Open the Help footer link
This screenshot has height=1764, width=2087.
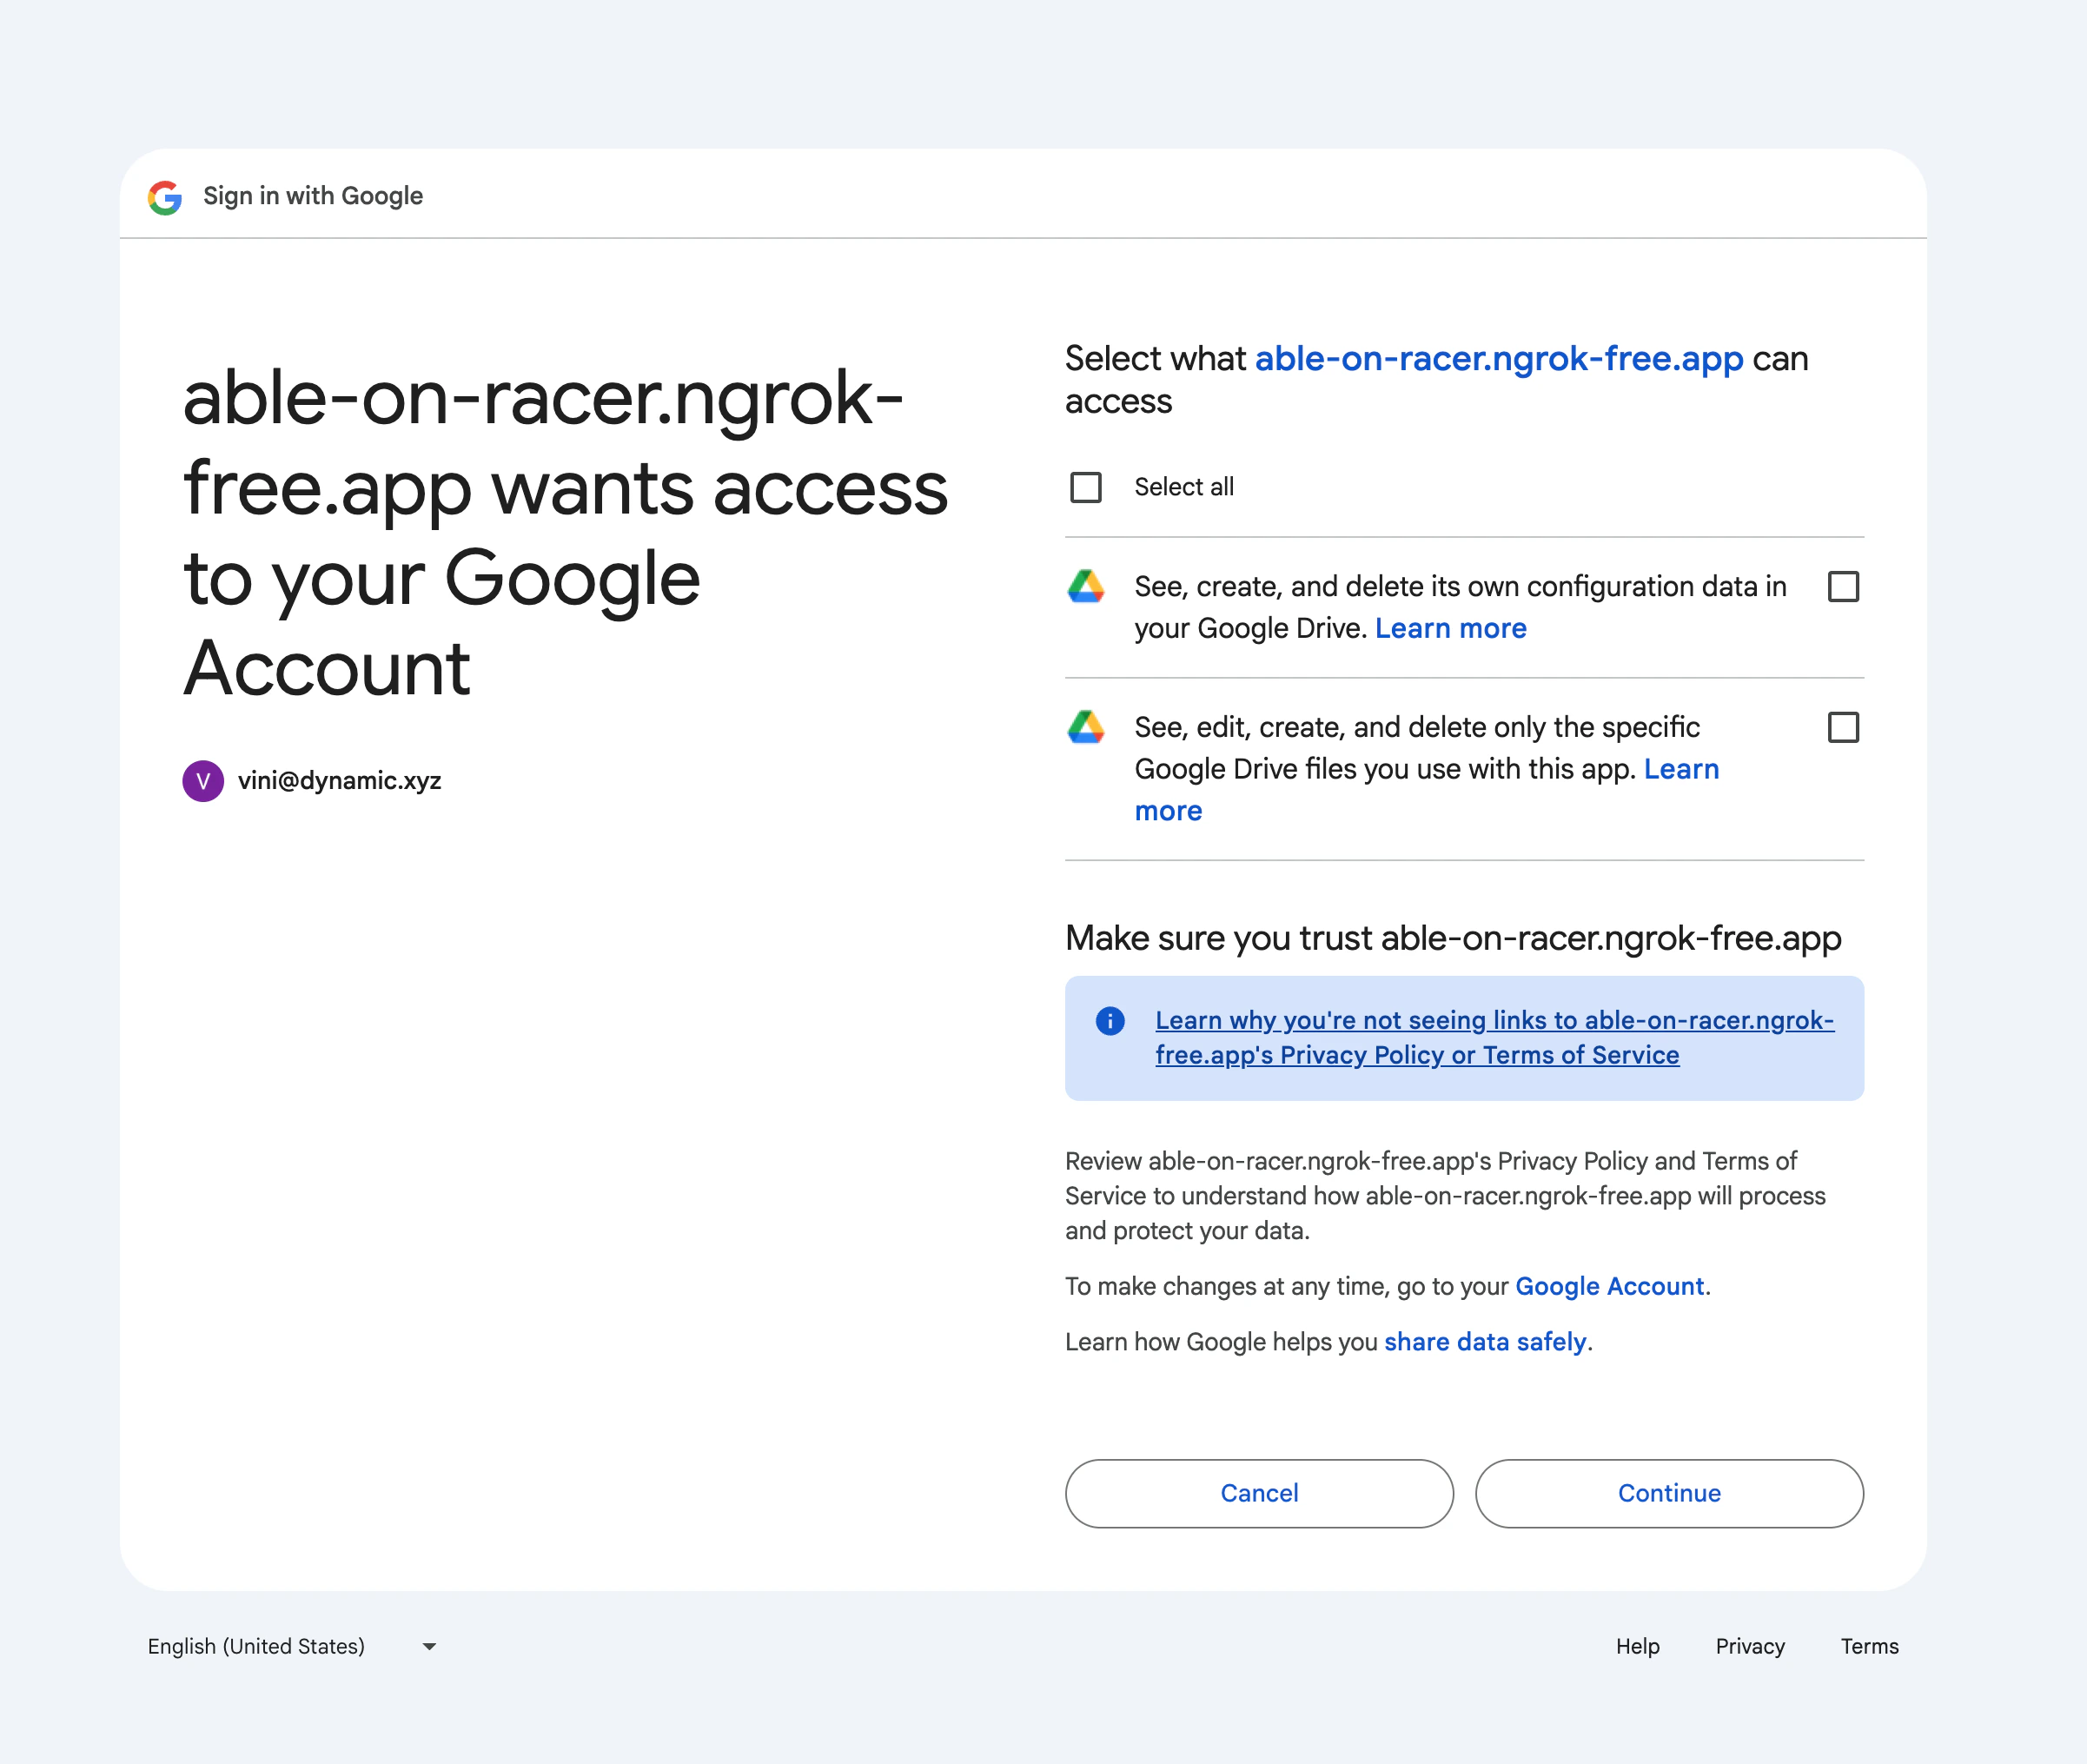click(1637, 1646)
